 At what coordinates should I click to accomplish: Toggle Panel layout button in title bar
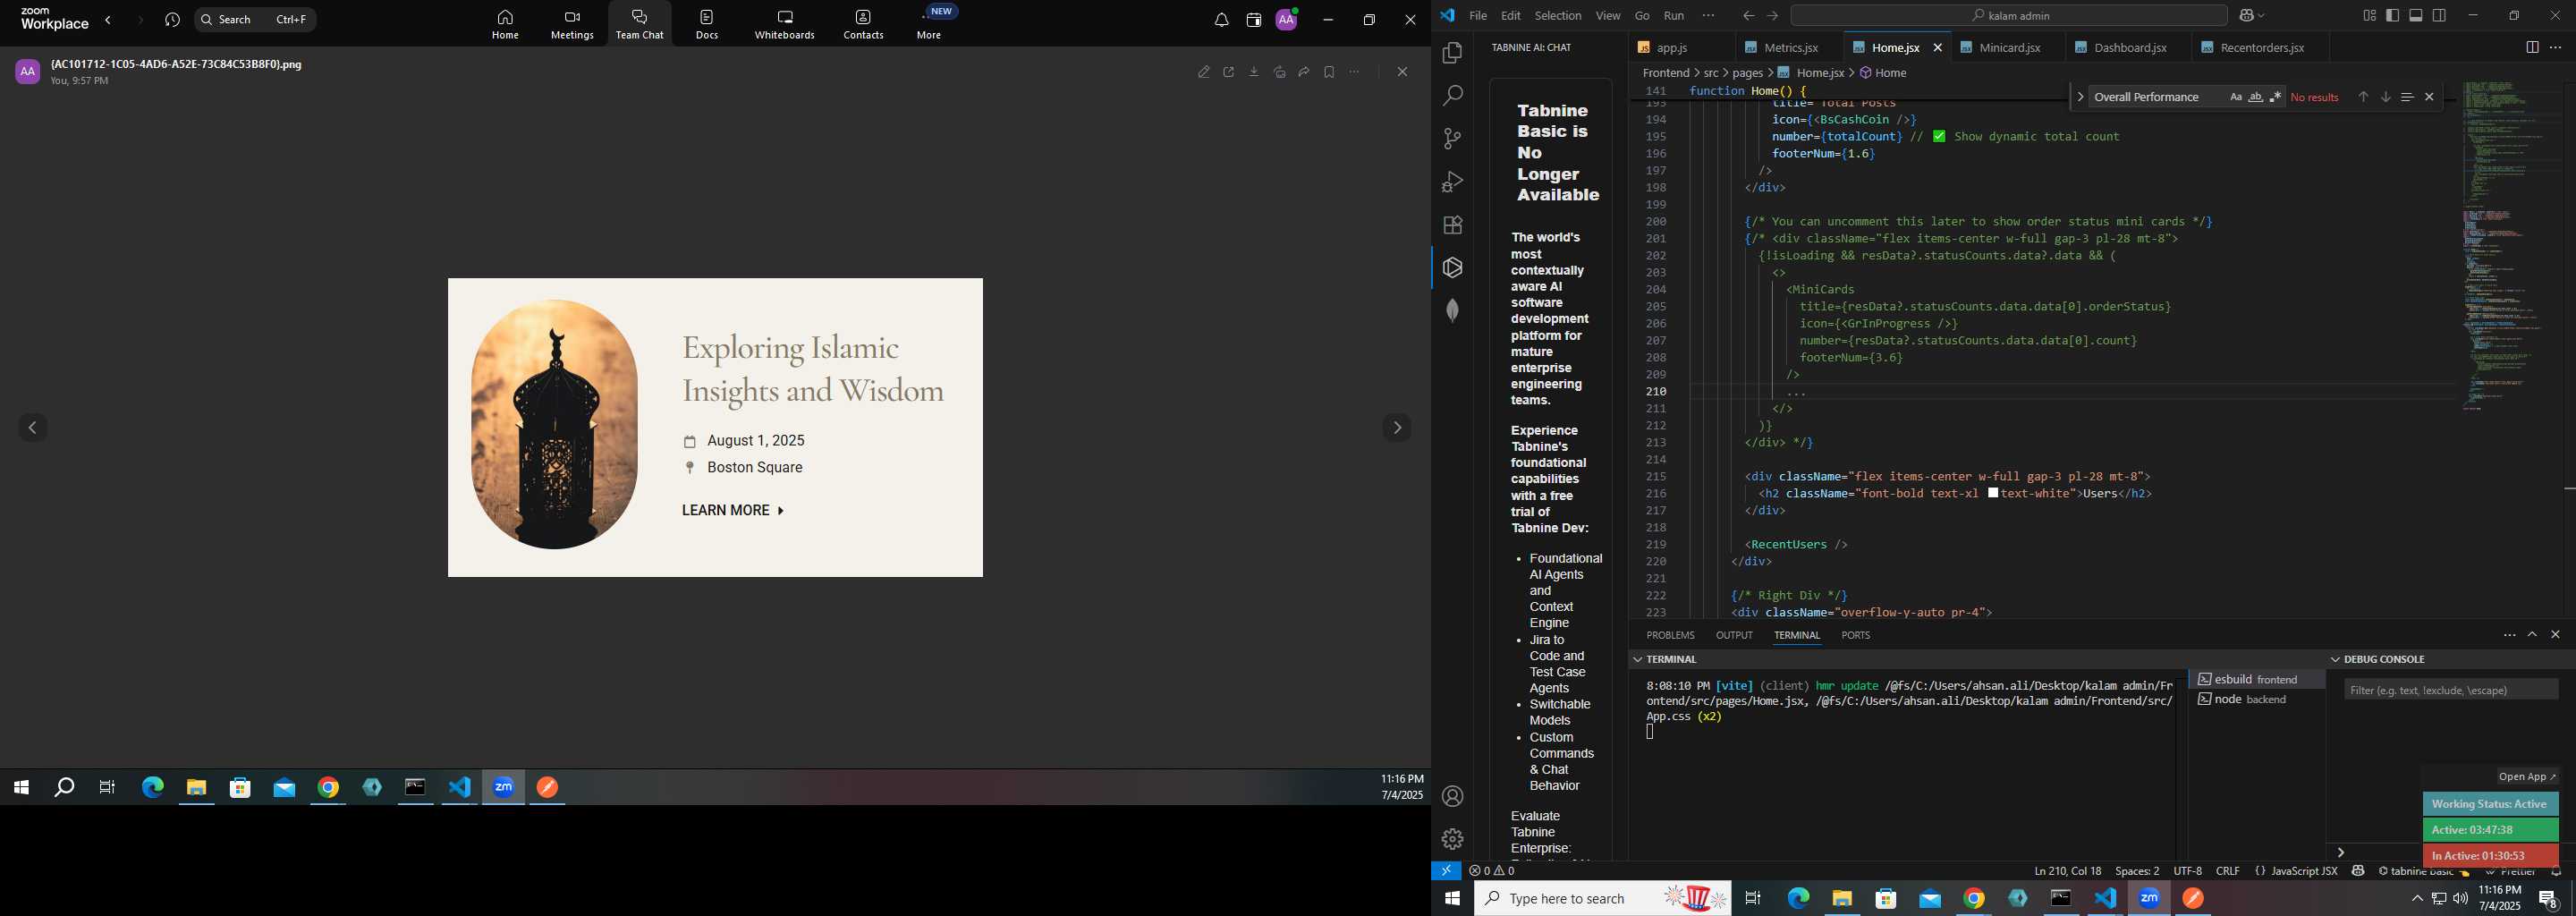pyautogui.click(x=2416, y=16)
